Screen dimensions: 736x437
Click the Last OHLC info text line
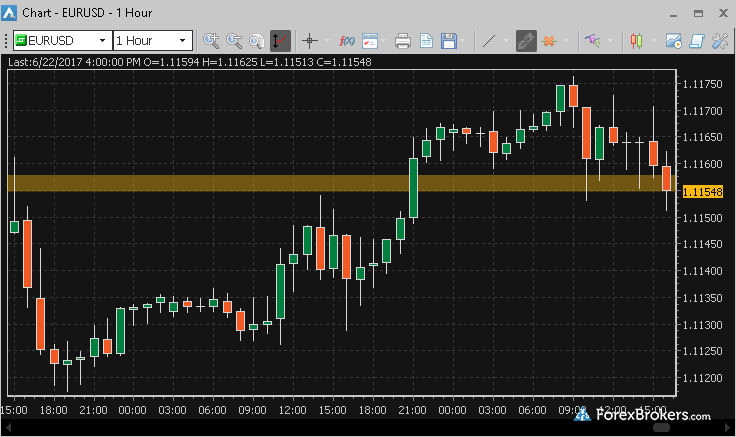click(x=190, y=62)
